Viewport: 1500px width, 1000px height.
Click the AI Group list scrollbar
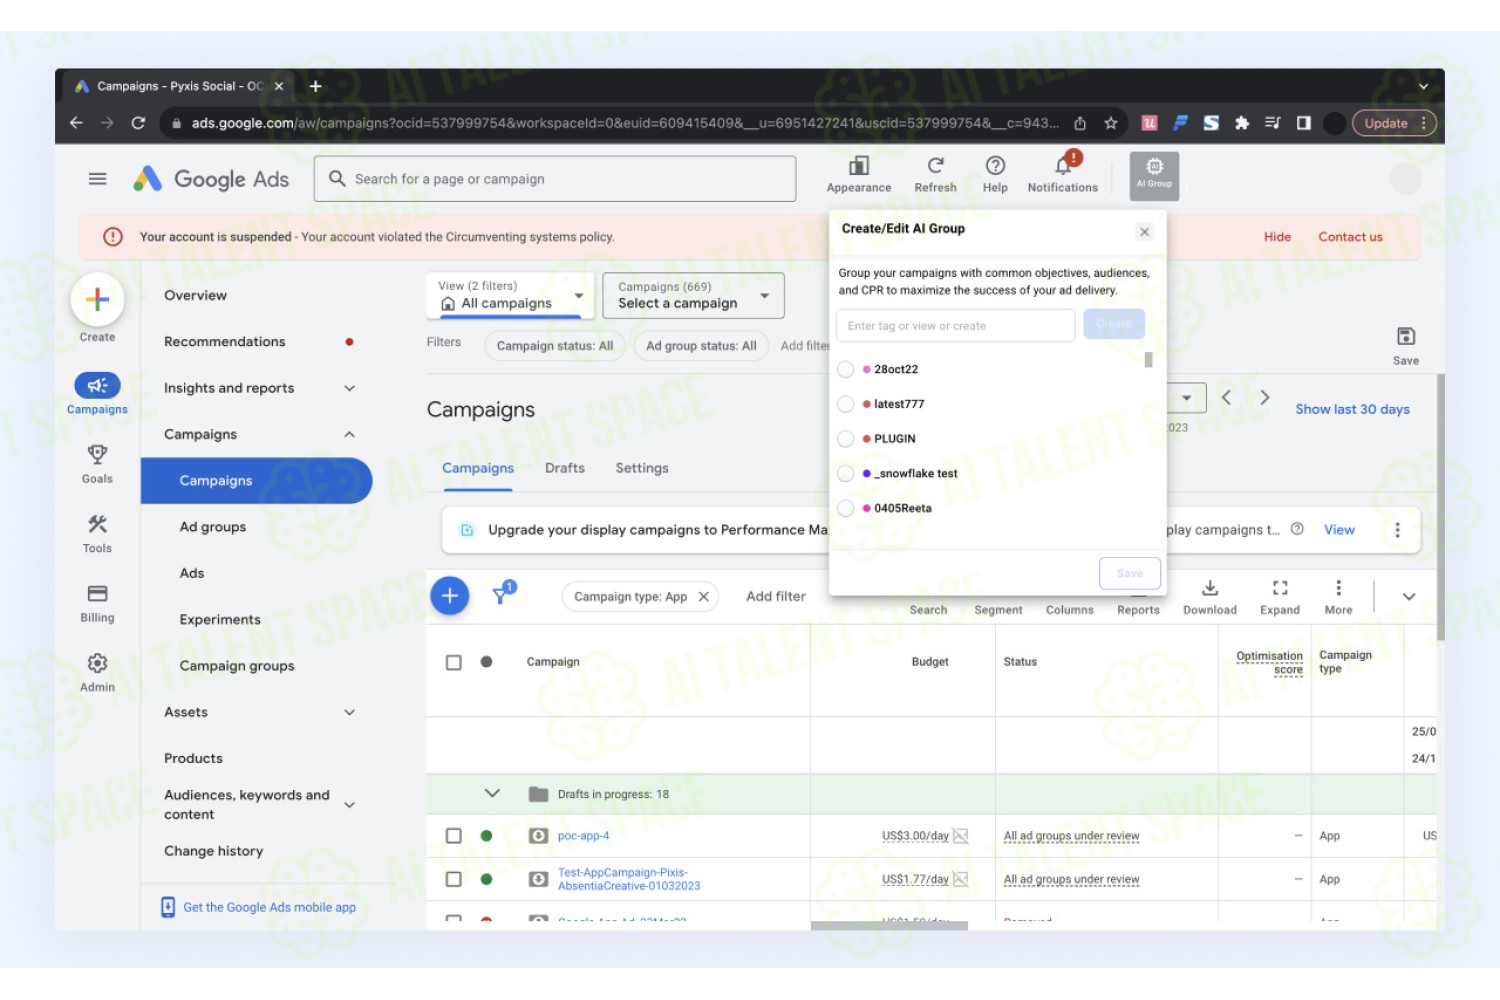(1148, 360)
